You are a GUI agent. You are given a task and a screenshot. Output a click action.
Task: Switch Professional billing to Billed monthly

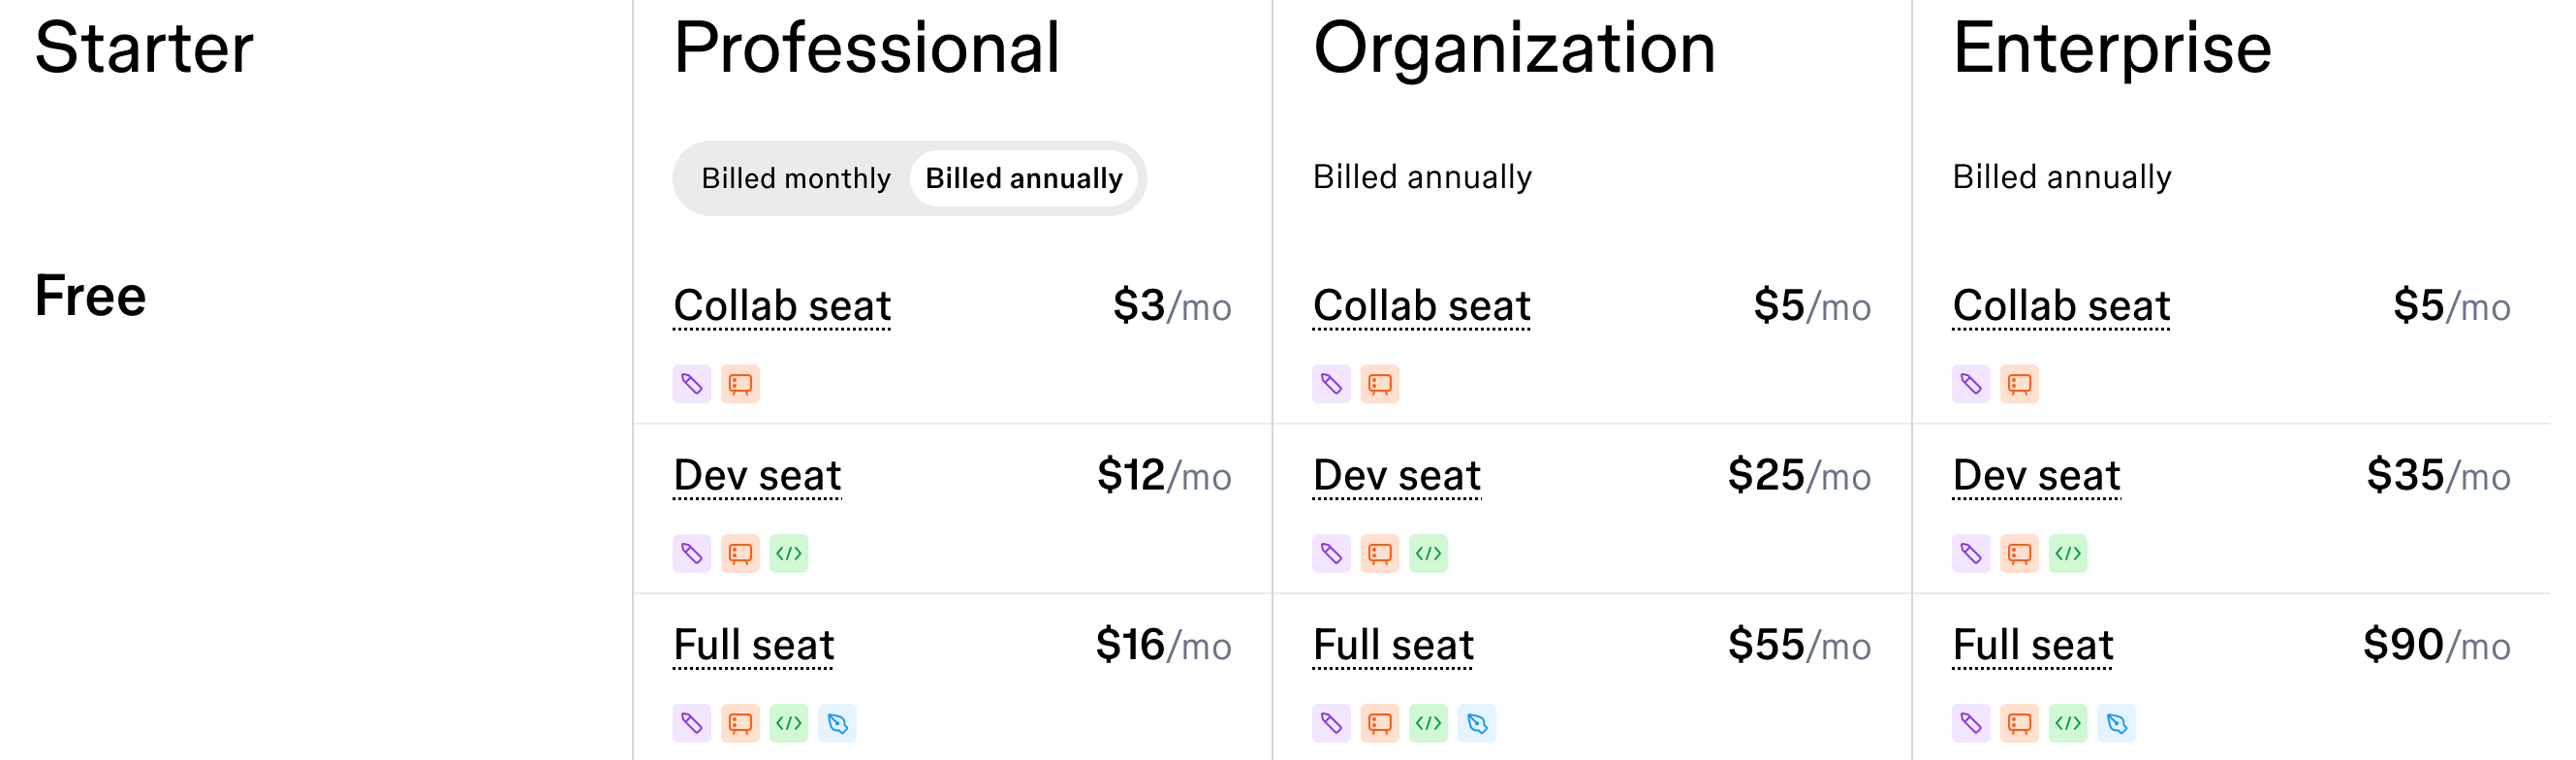(797, 178)
